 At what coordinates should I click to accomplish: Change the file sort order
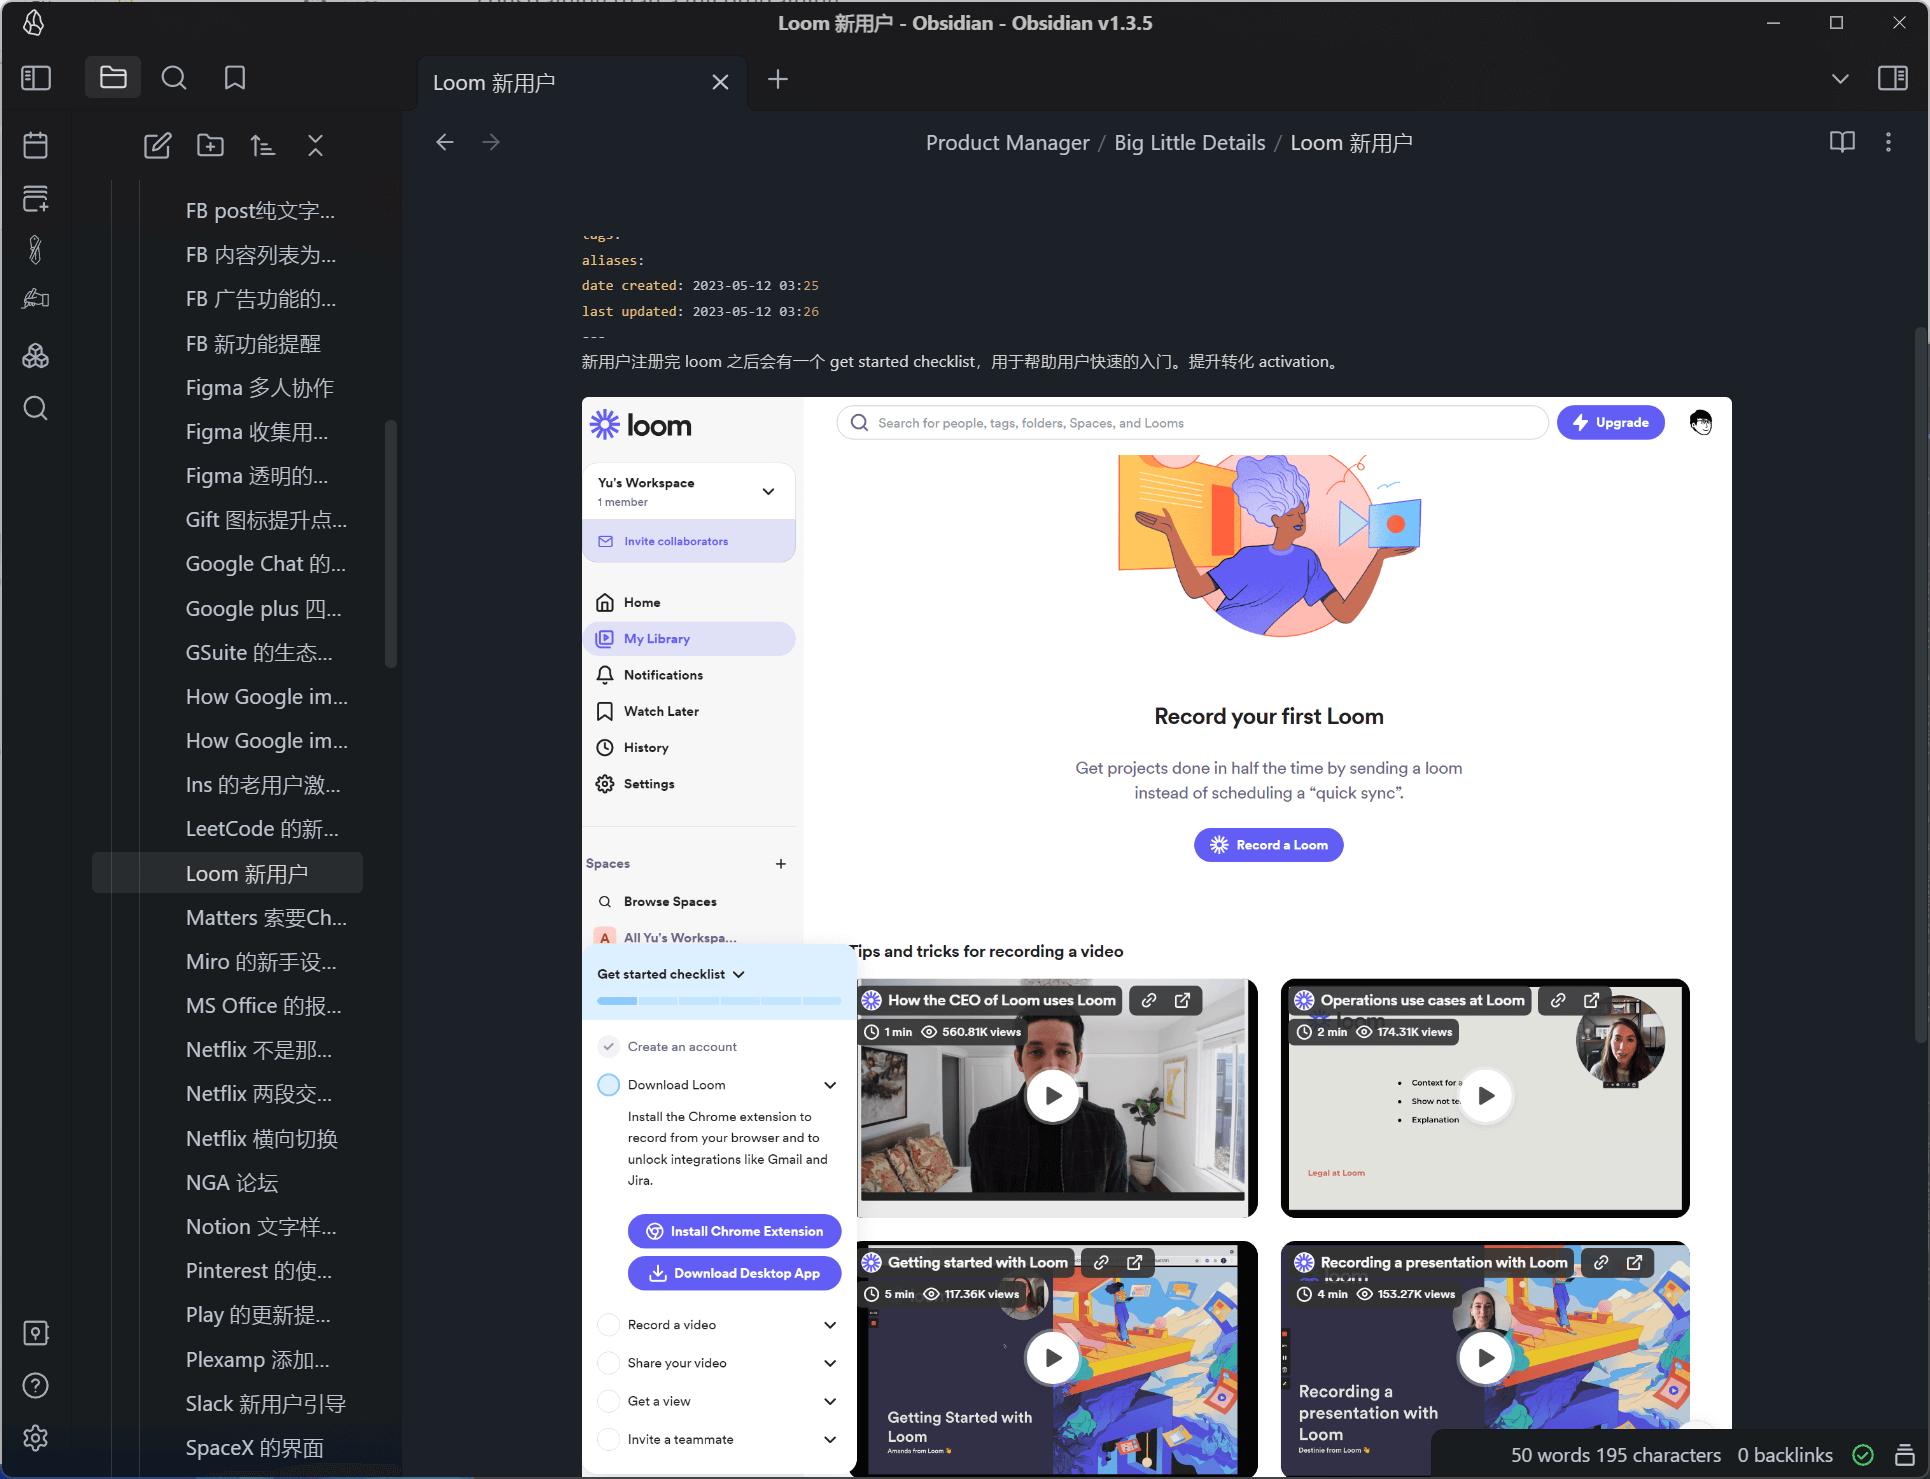point(263,146)
